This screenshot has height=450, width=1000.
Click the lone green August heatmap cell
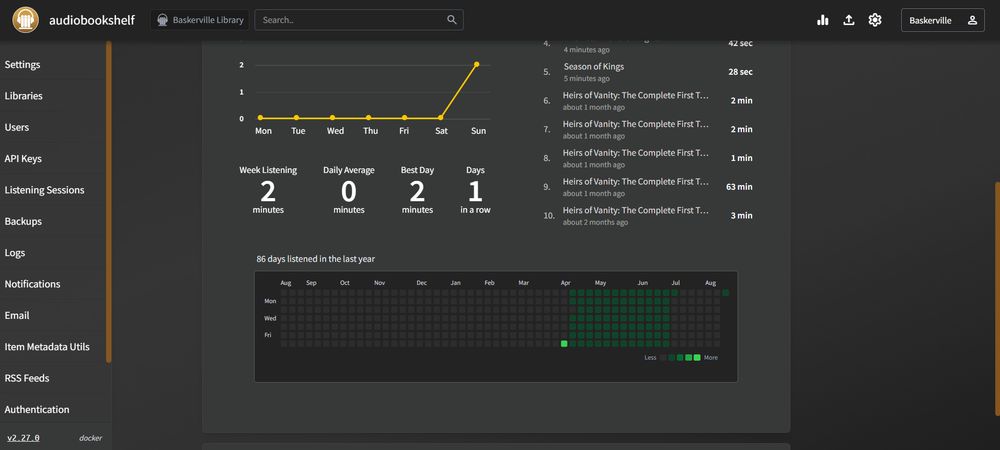(725, 293)
